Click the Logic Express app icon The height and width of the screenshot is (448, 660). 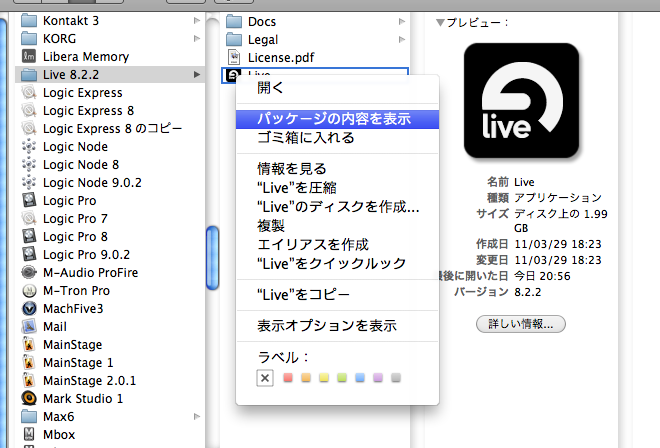(29, 92)
